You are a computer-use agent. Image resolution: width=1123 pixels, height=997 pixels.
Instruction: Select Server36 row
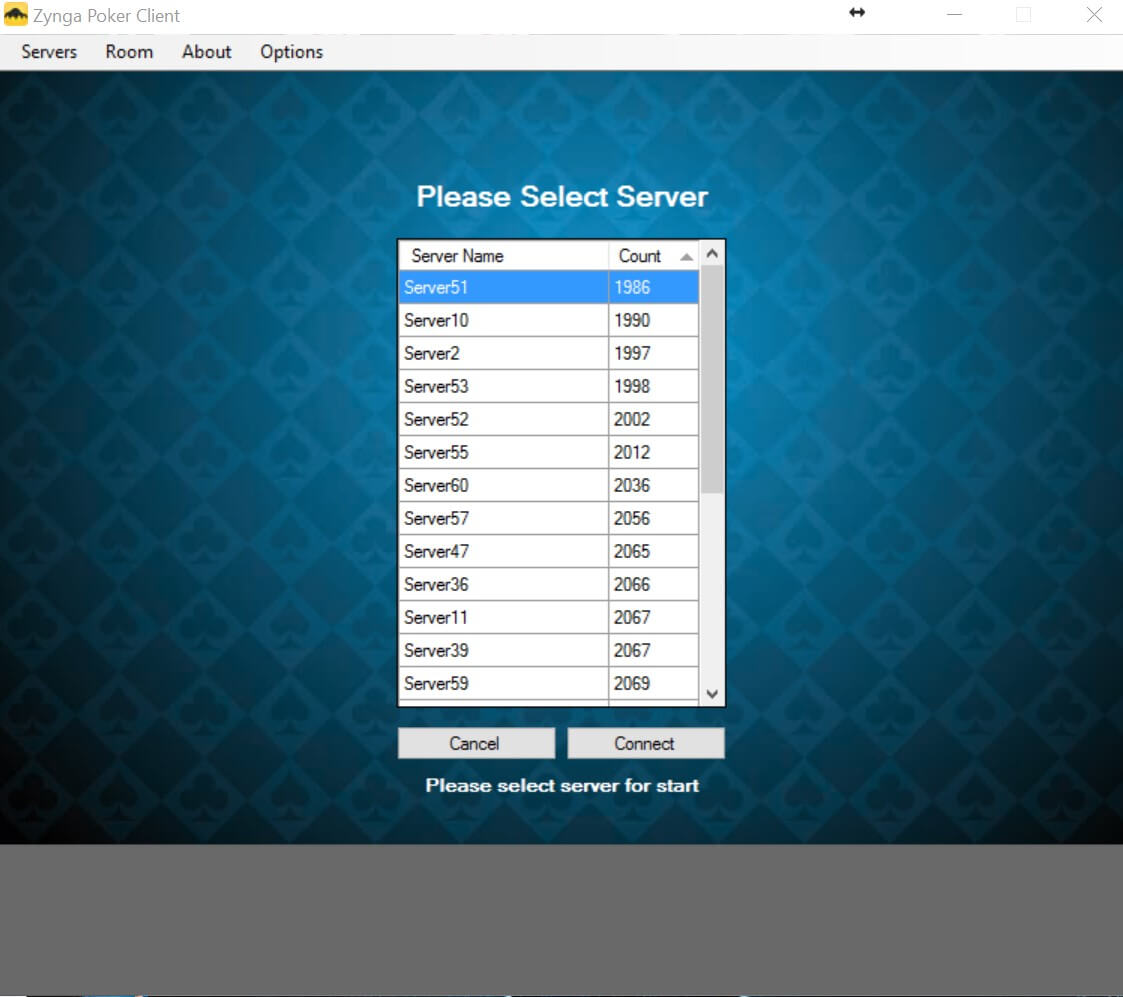click(549, 584)
